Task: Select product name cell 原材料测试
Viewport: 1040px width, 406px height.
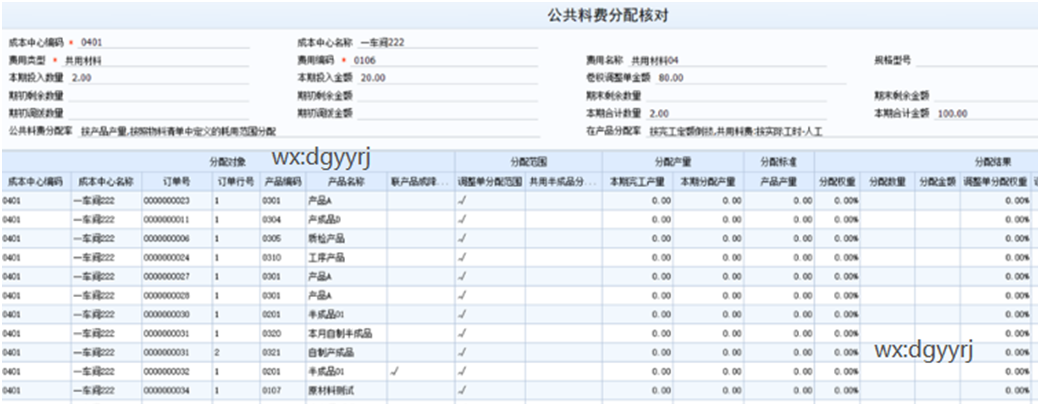Action: click(x=347, y=391)
